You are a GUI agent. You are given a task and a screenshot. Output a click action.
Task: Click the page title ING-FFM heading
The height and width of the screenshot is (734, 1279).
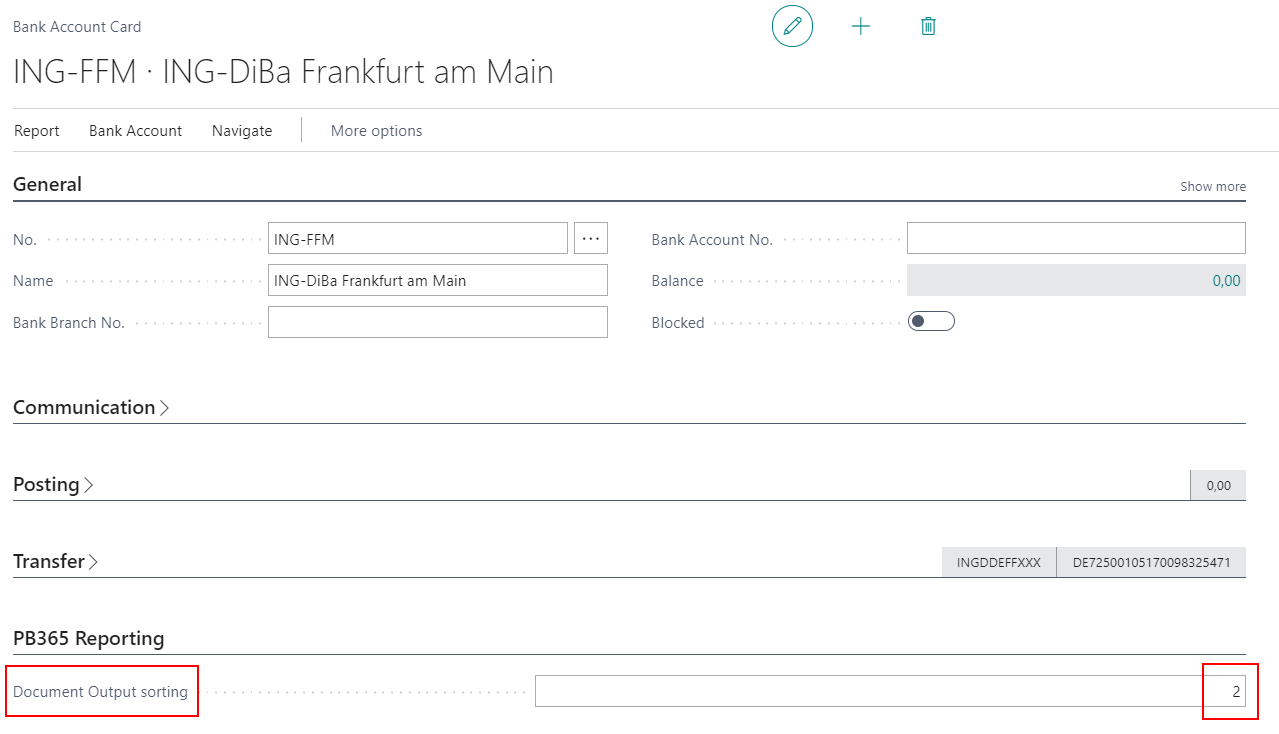[283, 72]
